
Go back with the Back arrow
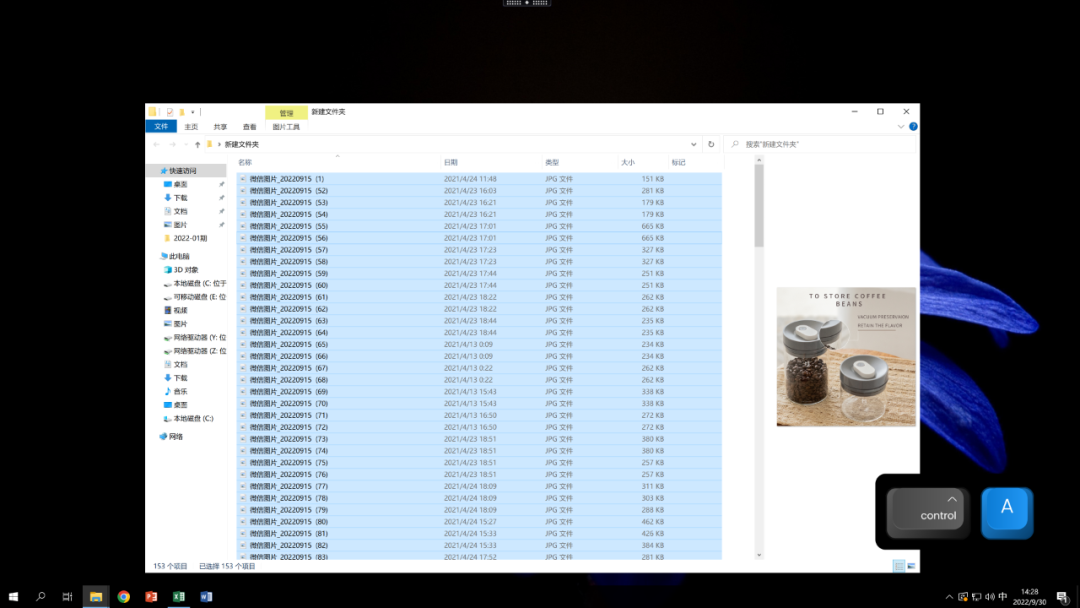click(156, 144)
